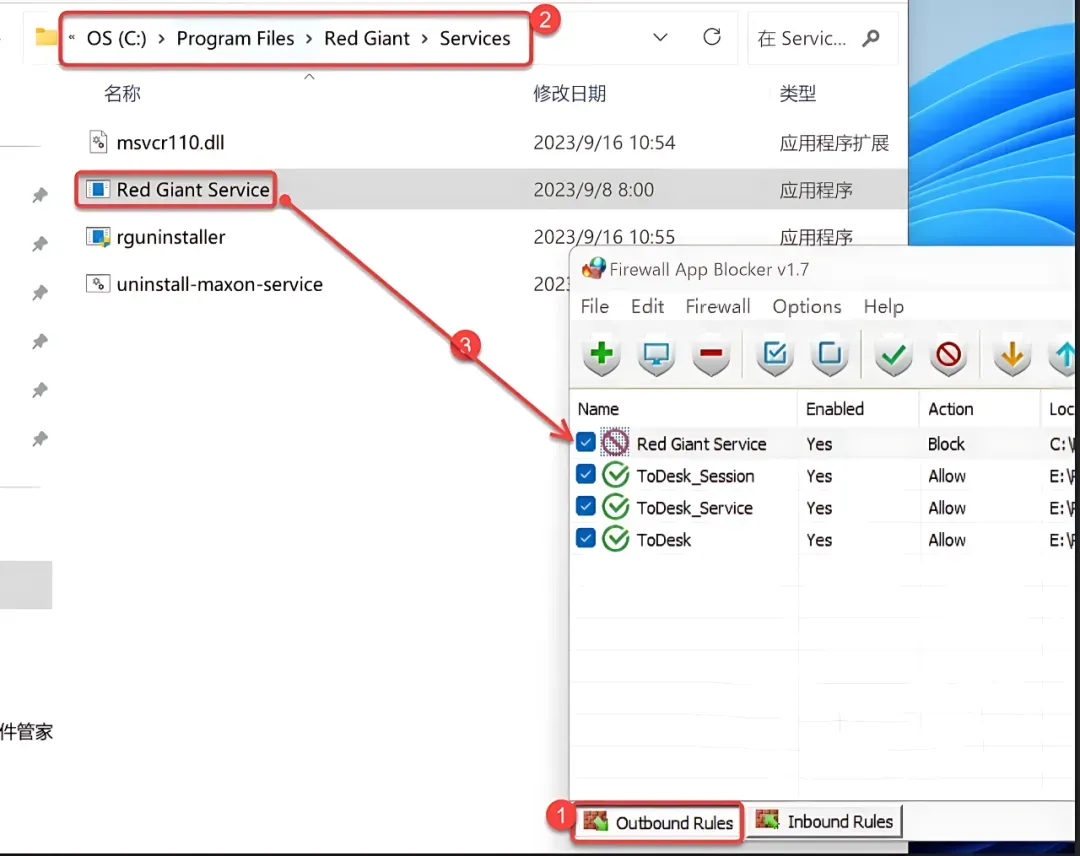
Task: Click the 应用程序扩展 type cell
Action: 833,143
